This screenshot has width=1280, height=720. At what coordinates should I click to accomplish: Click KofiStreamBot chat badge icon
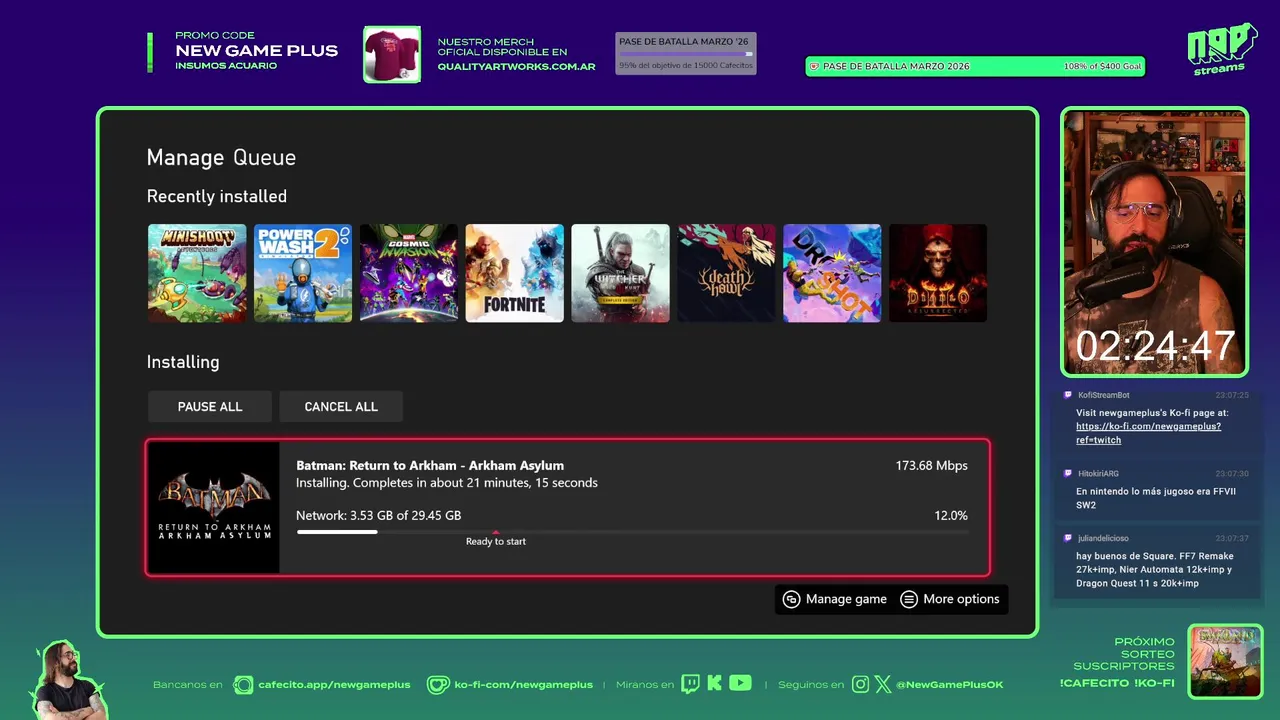click(x=1068, y=395)
